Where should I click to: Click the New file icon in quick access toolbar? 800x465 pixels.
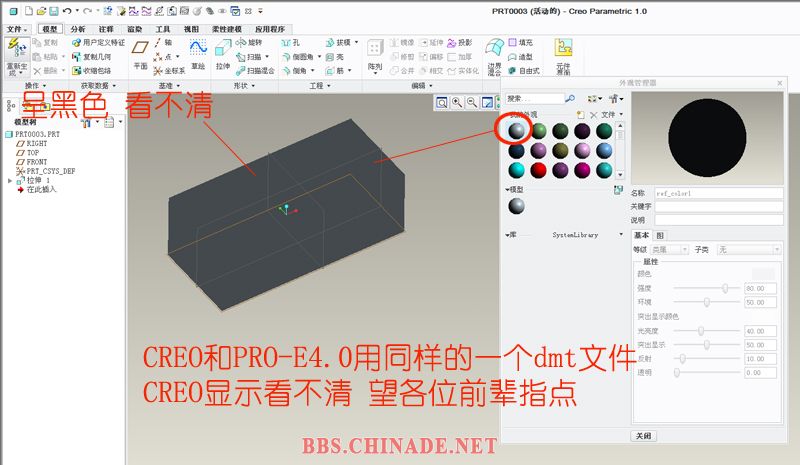pyautogui.click(x=29, y=11)
